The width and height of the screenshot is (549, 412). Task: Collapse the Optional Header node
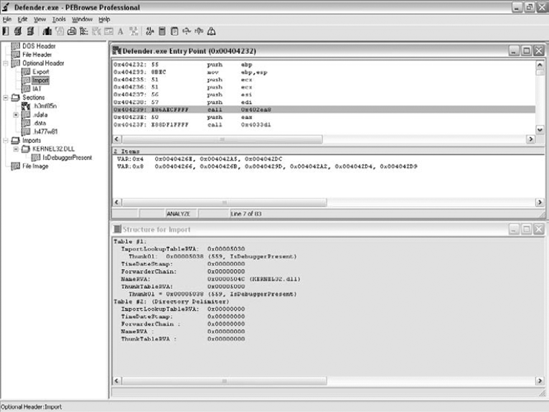tap(6, 63)
